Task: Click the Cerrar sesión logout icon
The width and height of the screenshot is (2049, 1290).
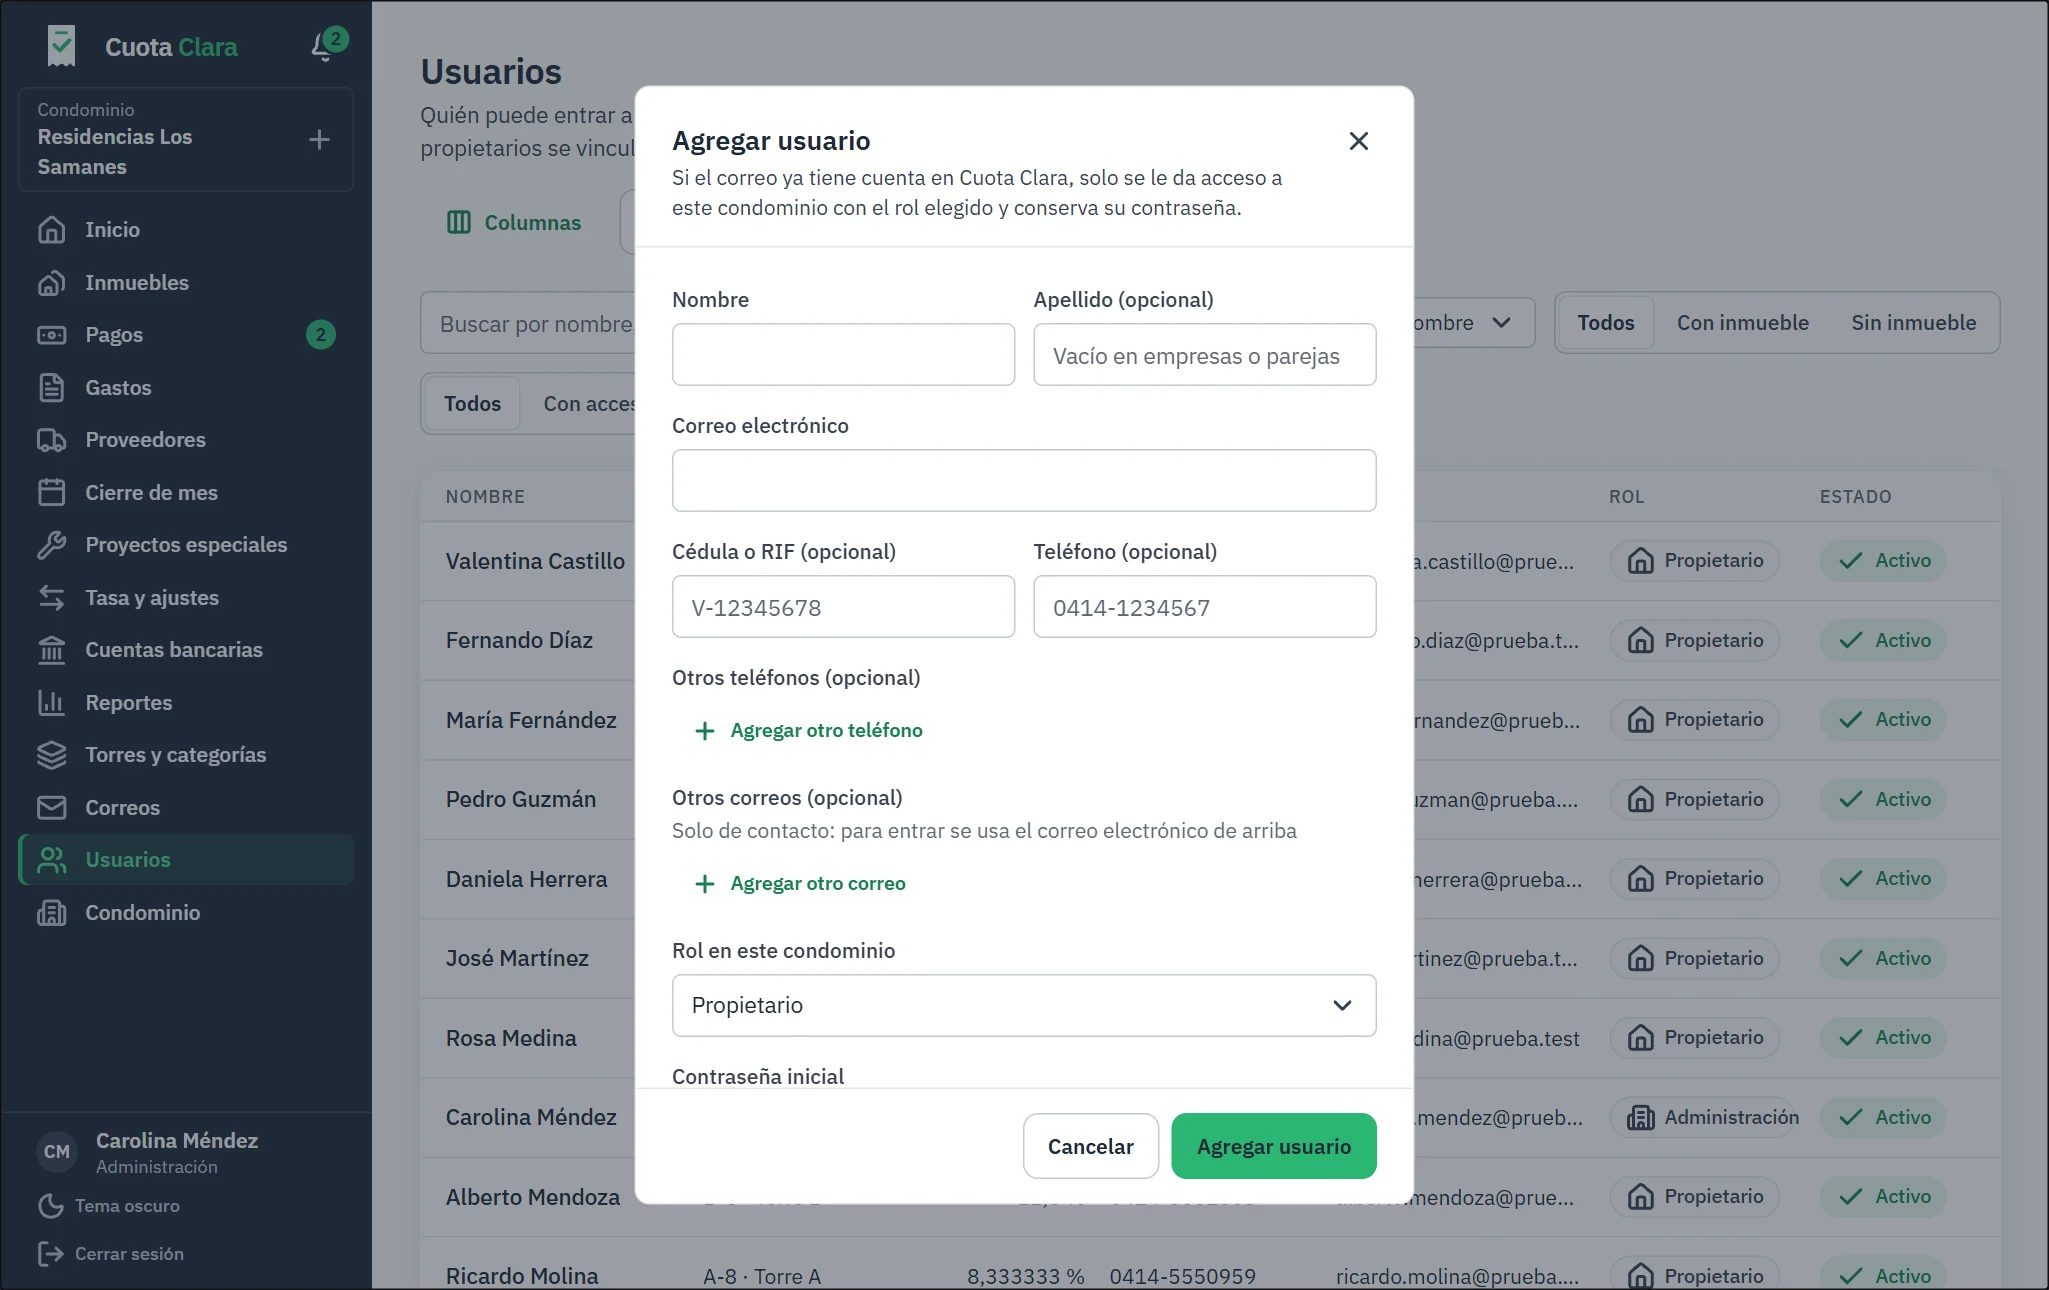Action: pyautogui.click(x=50, y=1254)
